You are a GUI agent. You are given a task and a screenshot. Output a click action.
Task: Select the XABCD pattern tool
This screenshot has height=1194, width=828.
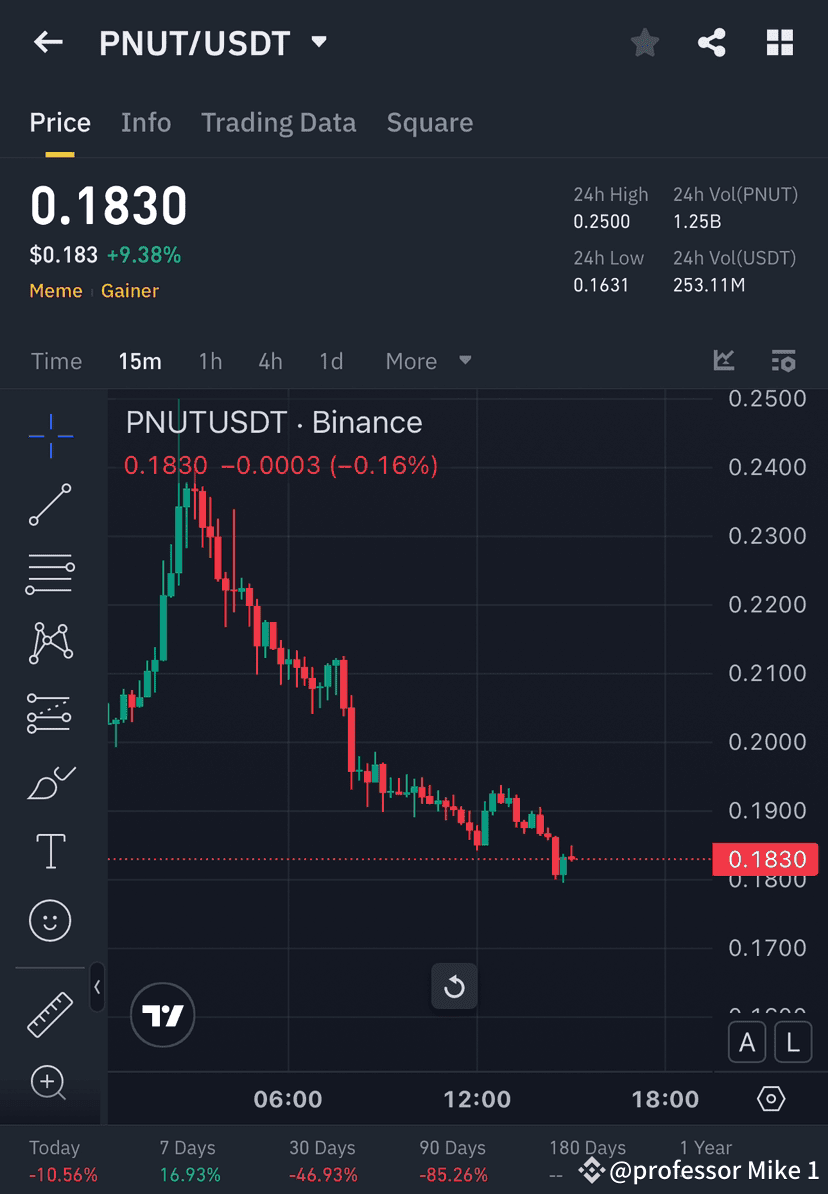[x=50, y=643]
